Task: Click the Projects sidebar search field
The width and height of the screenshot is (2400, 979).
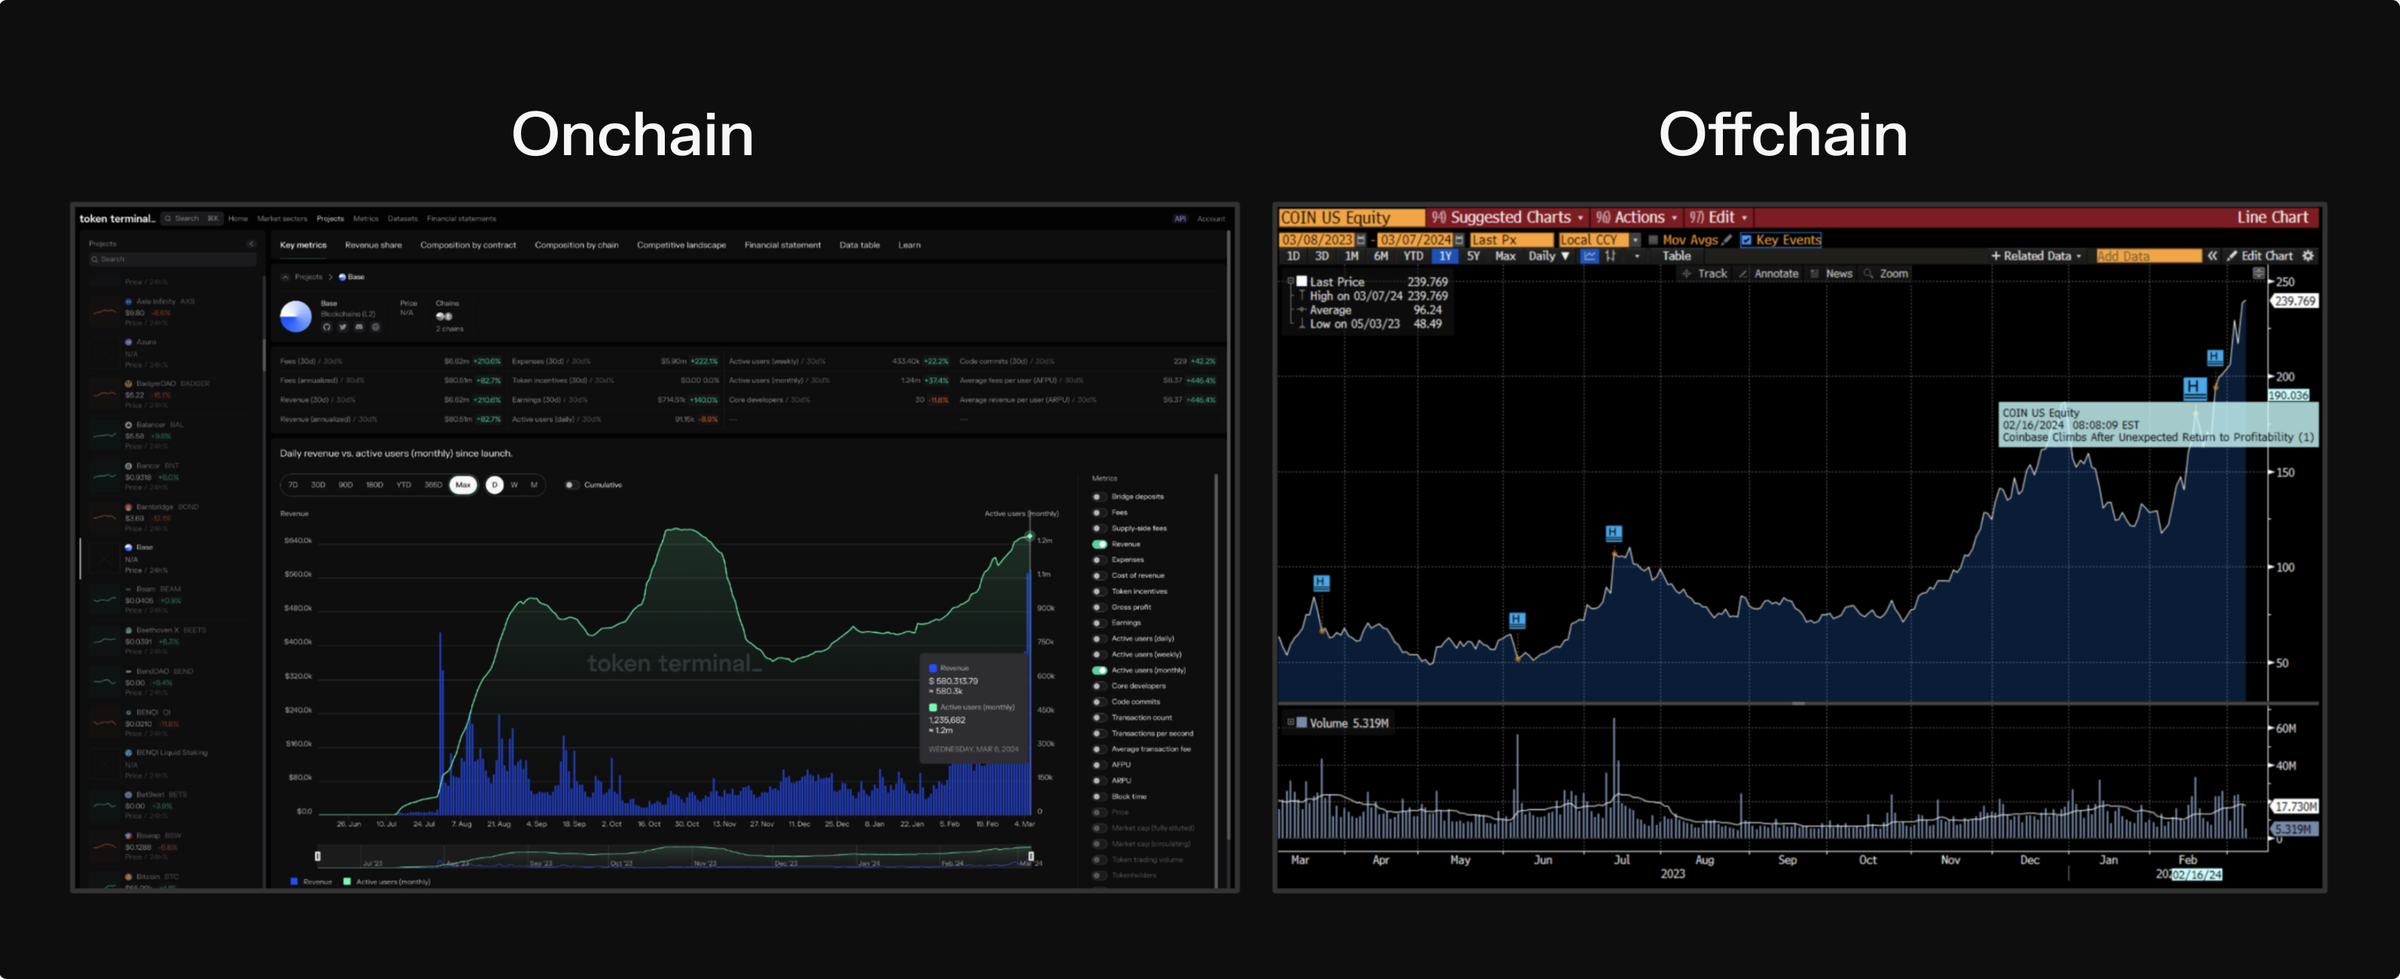Action: point(172,260)
